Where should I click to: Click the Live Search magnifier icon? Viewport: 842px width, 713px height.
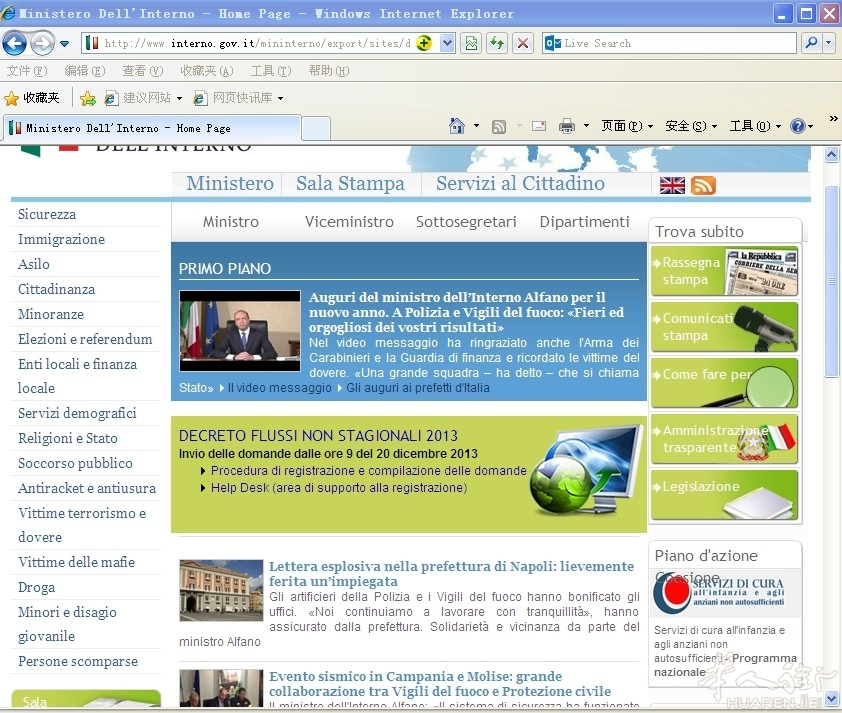point(811,43)
